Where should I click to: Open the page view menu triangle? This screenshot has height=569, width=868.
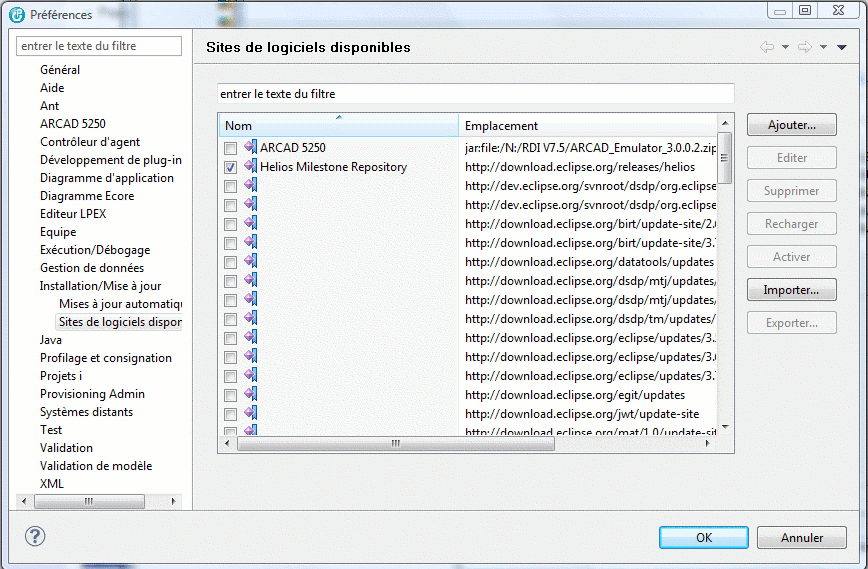pos(841,47)
